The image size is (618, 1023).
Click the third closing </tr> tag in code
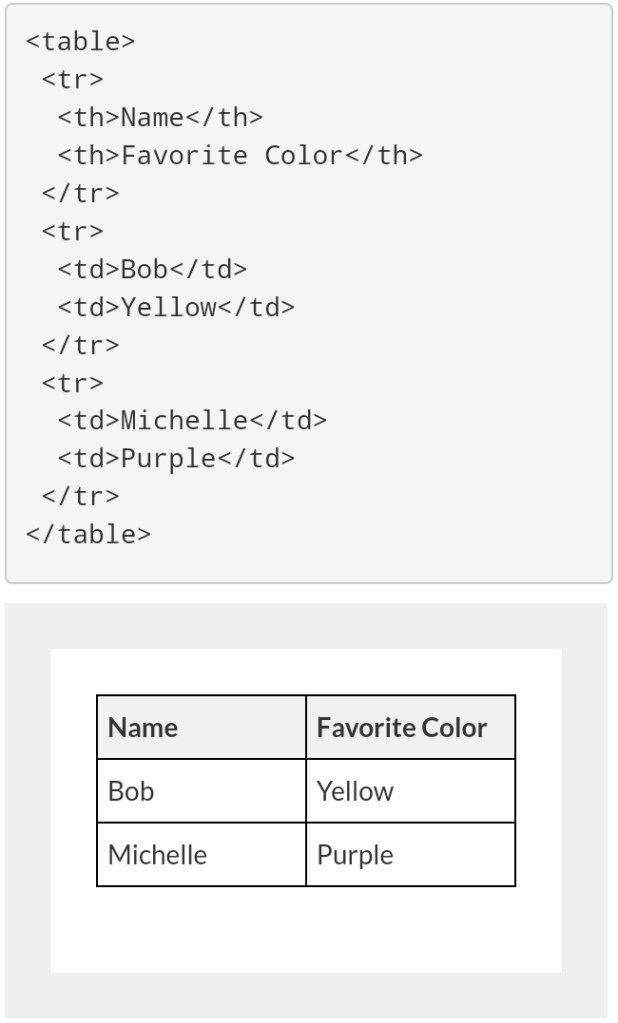pyautogui.click(x=80, y=496)
